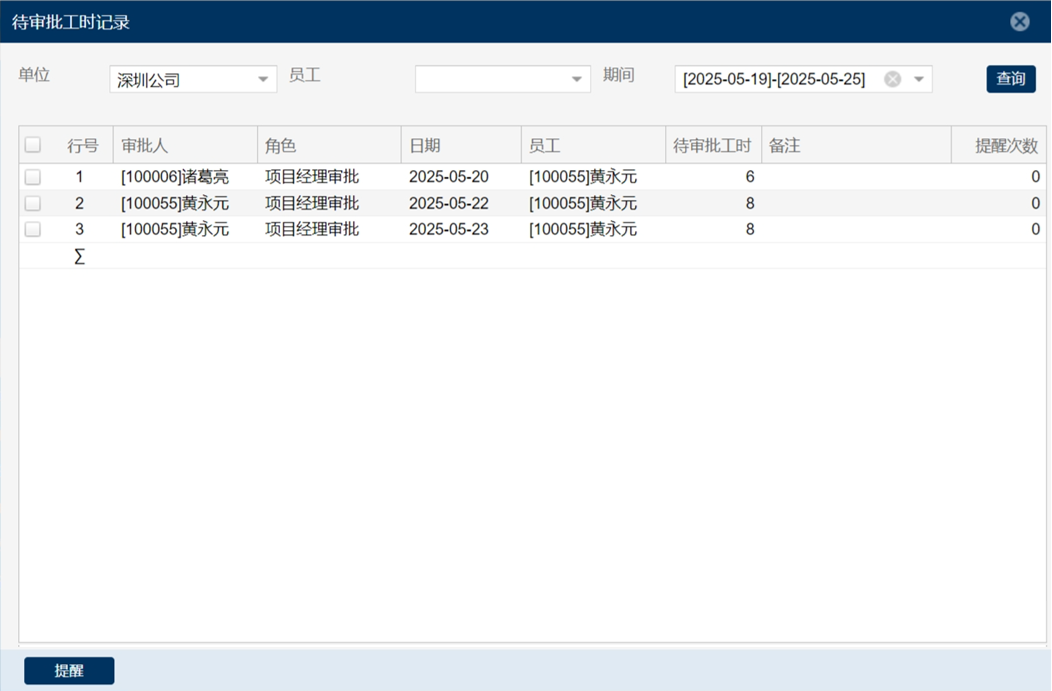
Task: Open the 期间 period dropdown arrow
Action: pos(919,79)
